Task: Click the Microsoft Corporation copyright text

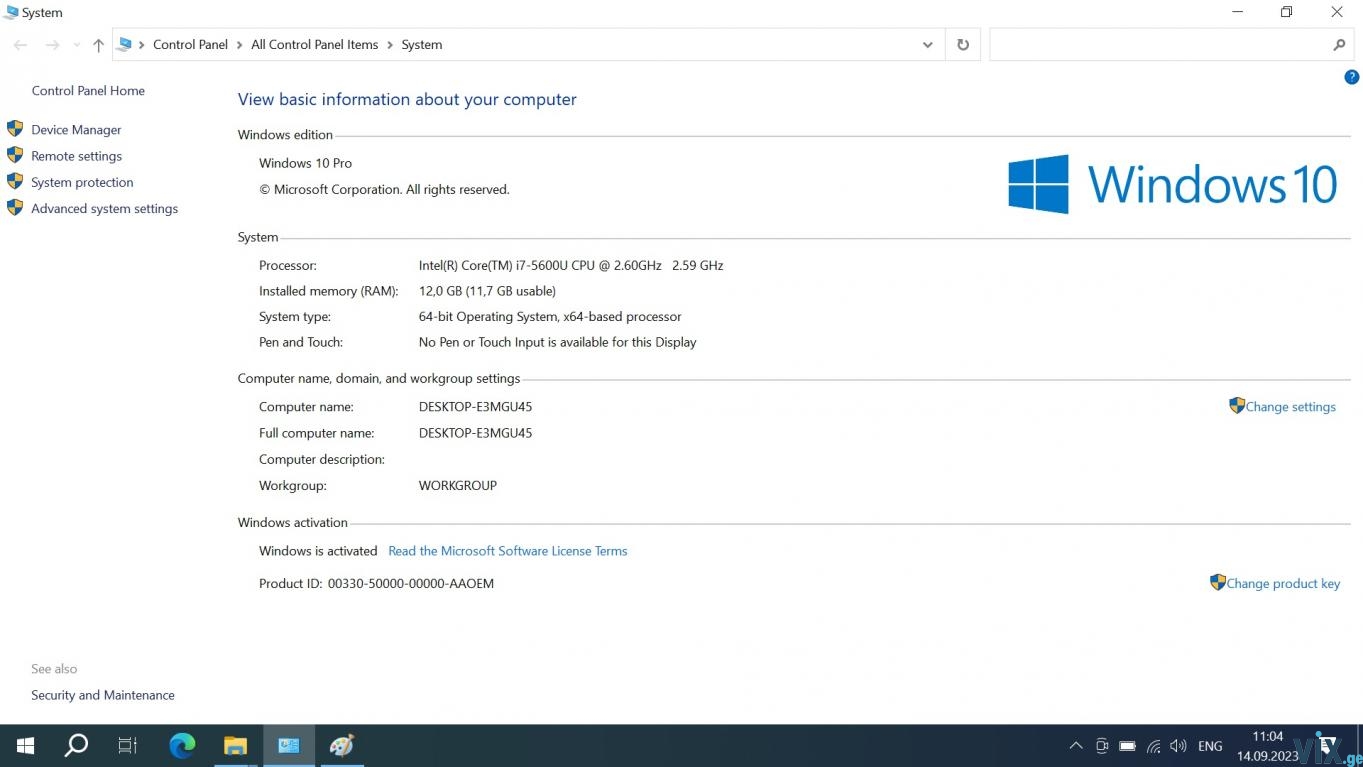Action: pos(384,189)
